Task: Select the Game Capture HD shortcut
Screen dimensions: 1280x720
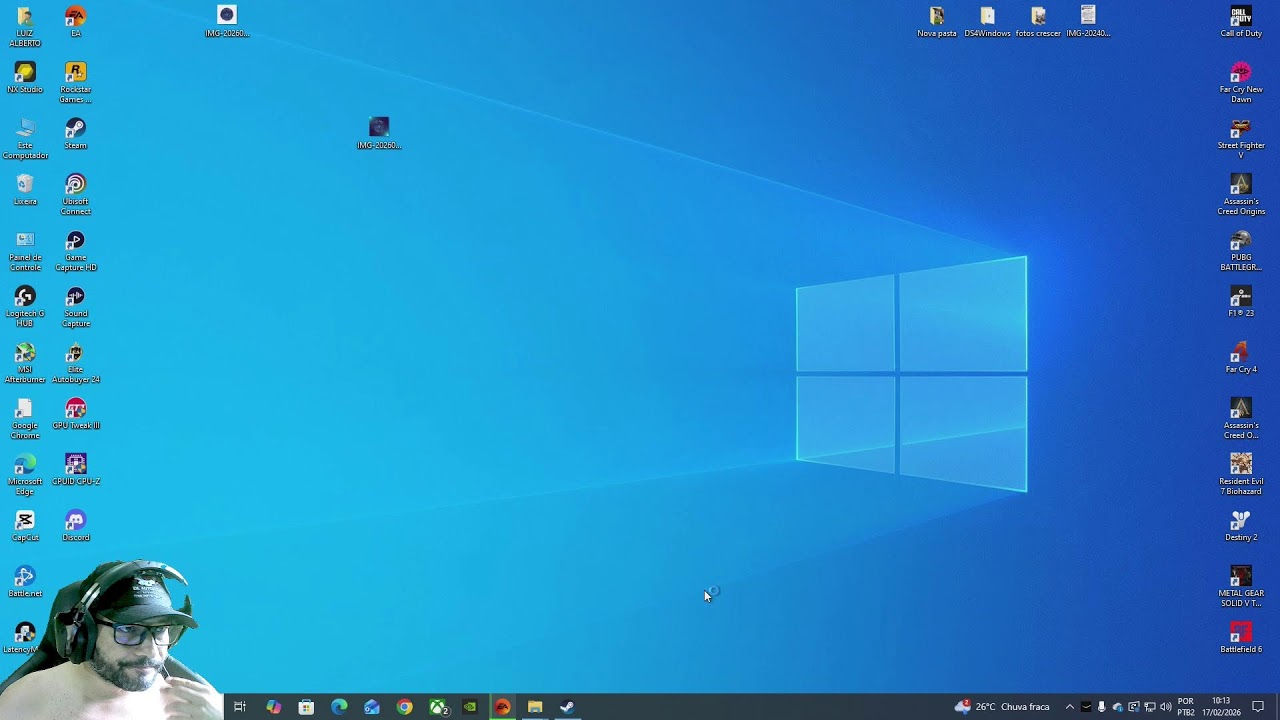Action: 75,251
